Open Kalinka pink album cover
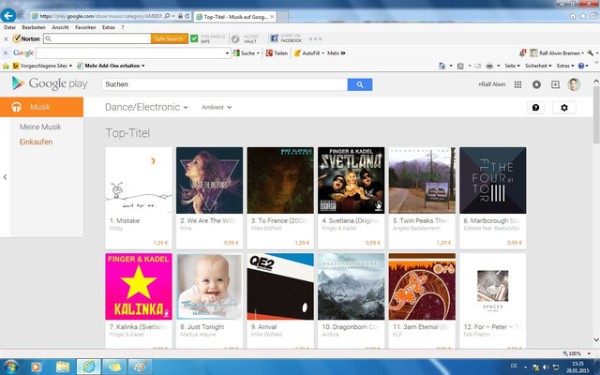The height and width of the screenshot is (375, 600). [139, 286]
